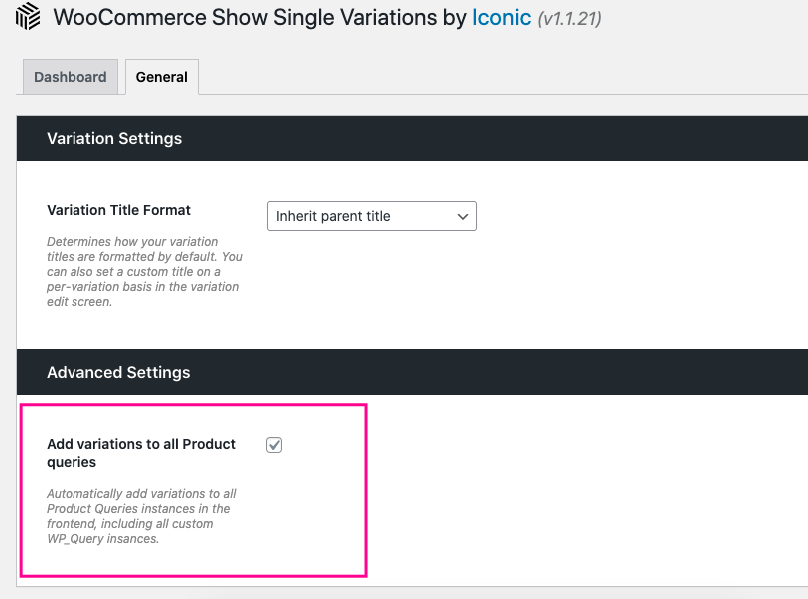Screen dimensions: 808x599
Task: Click the Iconic logo icon beside title
Action: point(28,18)
